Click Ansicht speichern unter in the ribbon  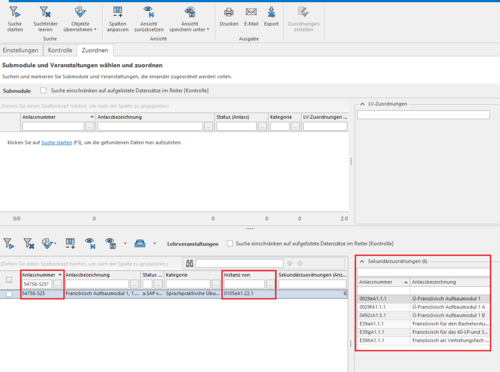point(189,19)
